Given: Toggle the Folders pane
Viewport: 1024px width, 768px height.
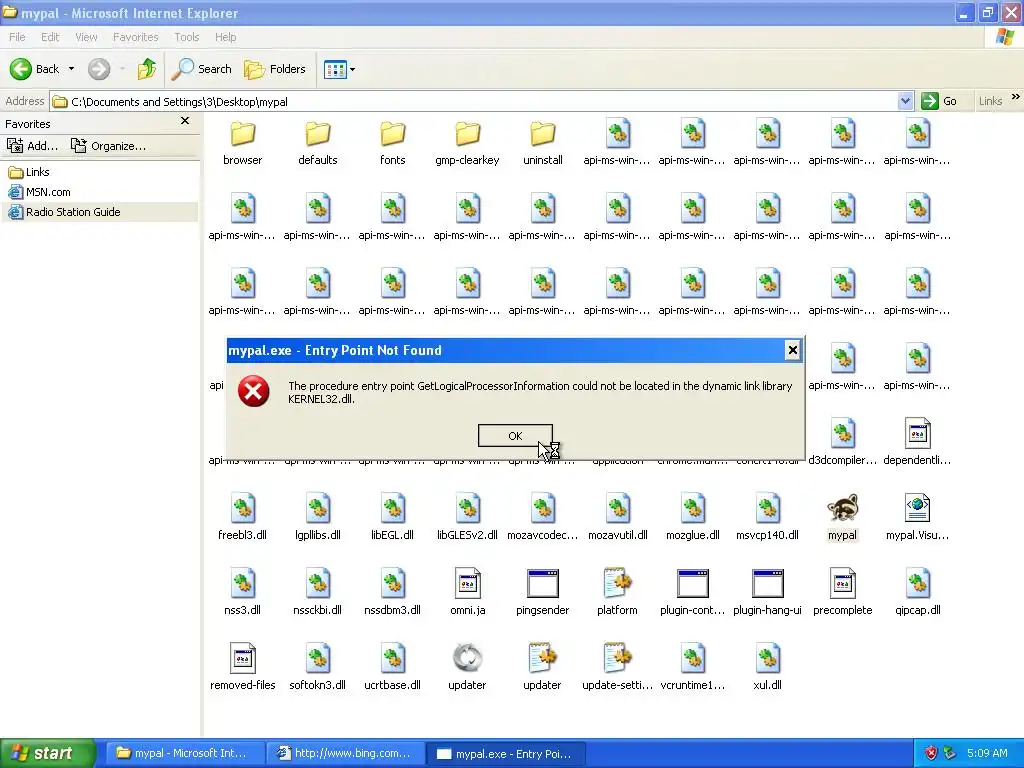Looking at the screenshot, I should pos(274,69).
